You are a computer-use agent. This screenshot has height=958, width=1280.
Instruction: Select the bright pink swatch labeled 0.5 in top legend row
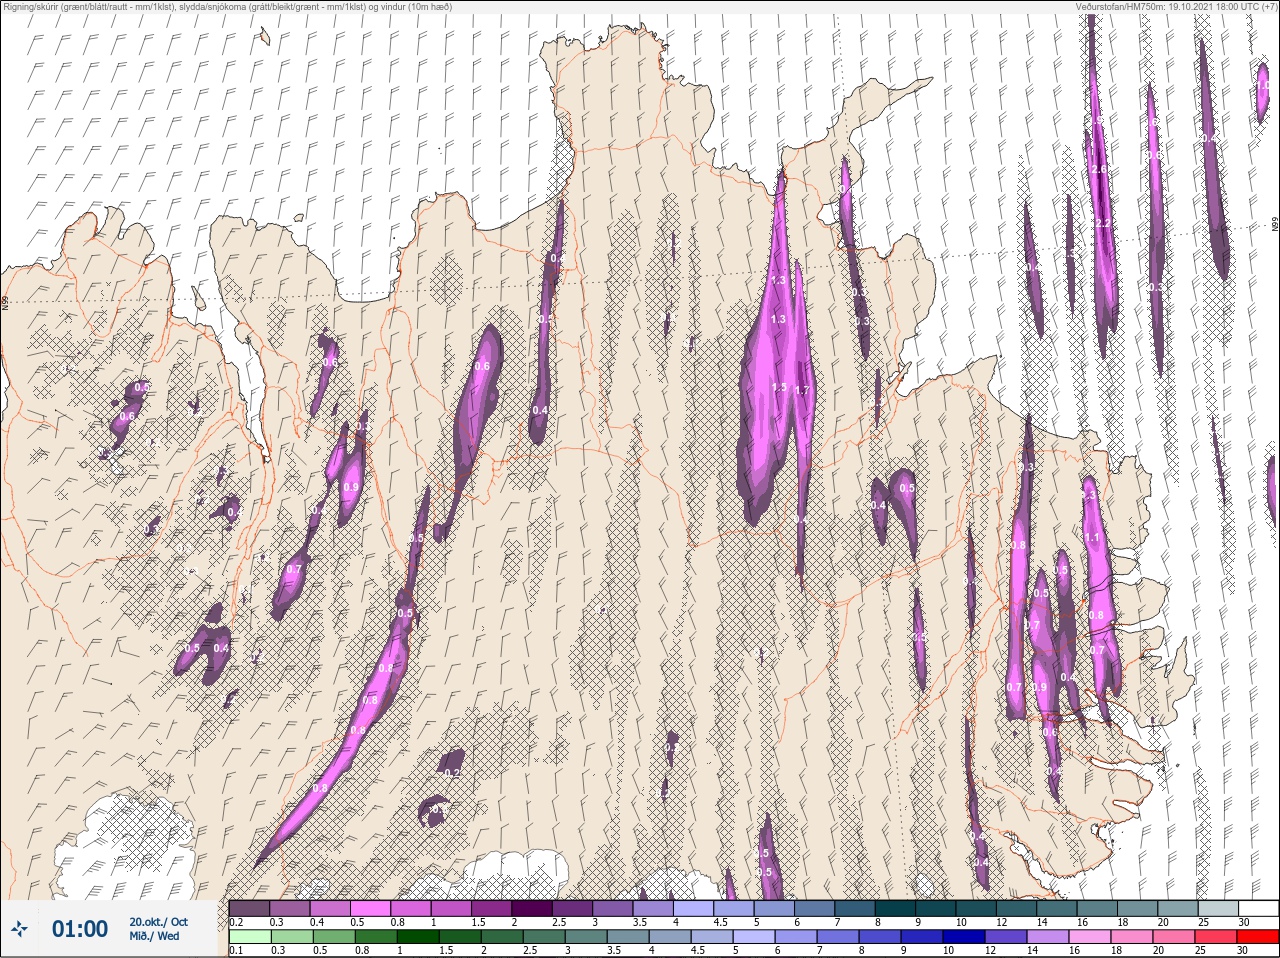coord(371,908)
